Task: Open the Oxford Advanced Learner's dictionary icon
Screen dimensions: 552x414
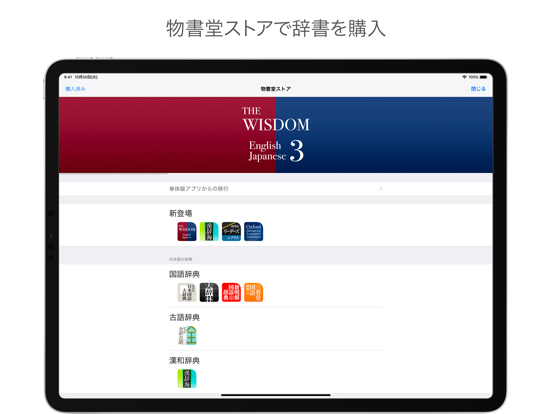Action: point(253,232)
